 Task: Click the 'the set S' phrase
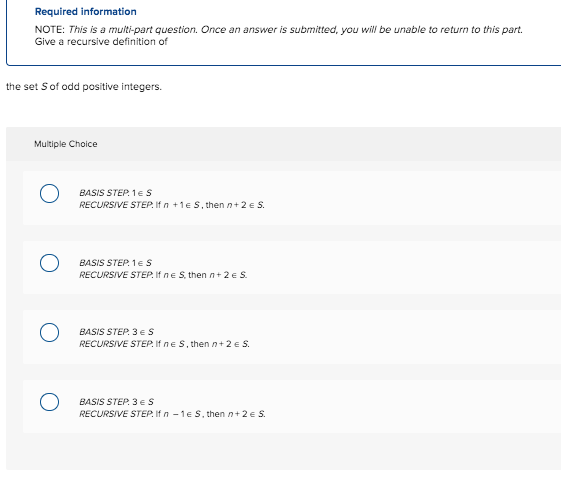click(27, 87)
